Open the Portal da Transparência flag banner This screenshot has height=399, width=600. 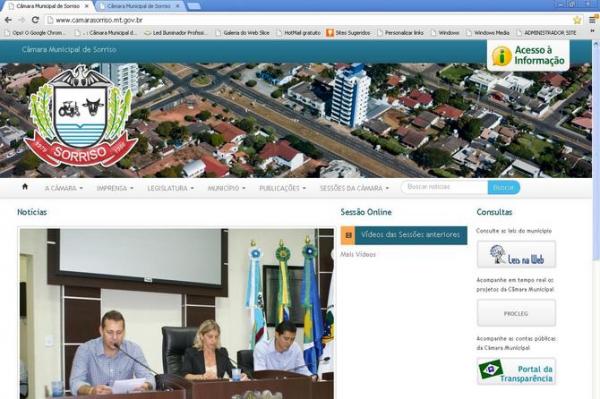516,371
